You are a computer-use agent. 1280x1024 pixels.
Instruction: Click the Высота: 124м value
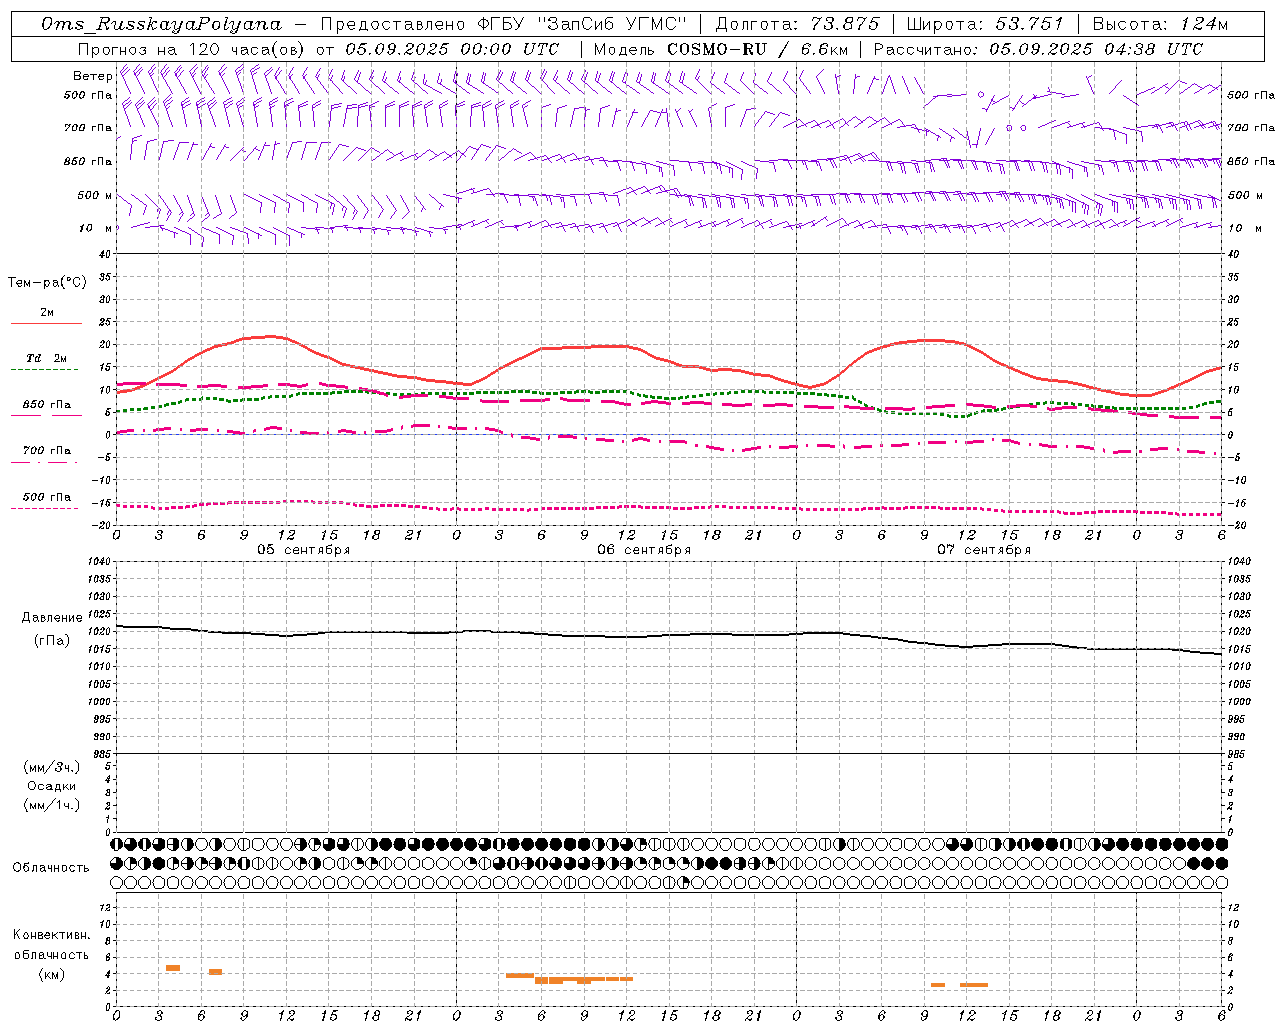pos(1160,24)
